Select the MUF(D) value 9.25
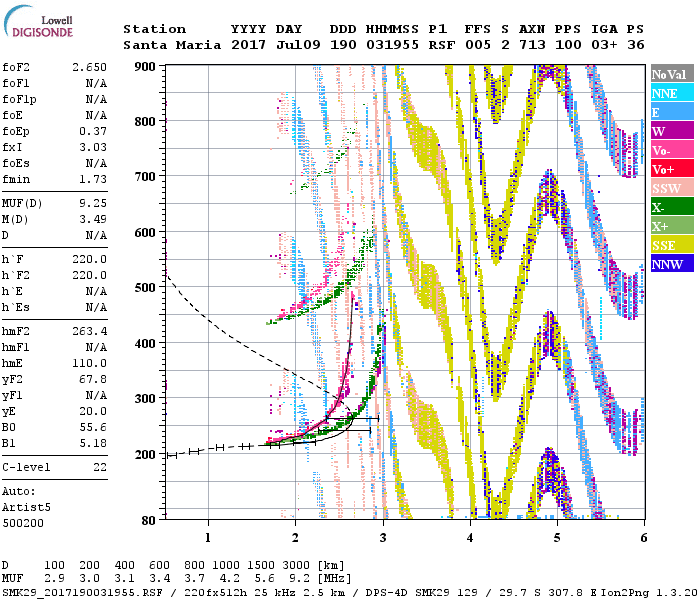Viewport: 700px width, 600px height. 93,203
